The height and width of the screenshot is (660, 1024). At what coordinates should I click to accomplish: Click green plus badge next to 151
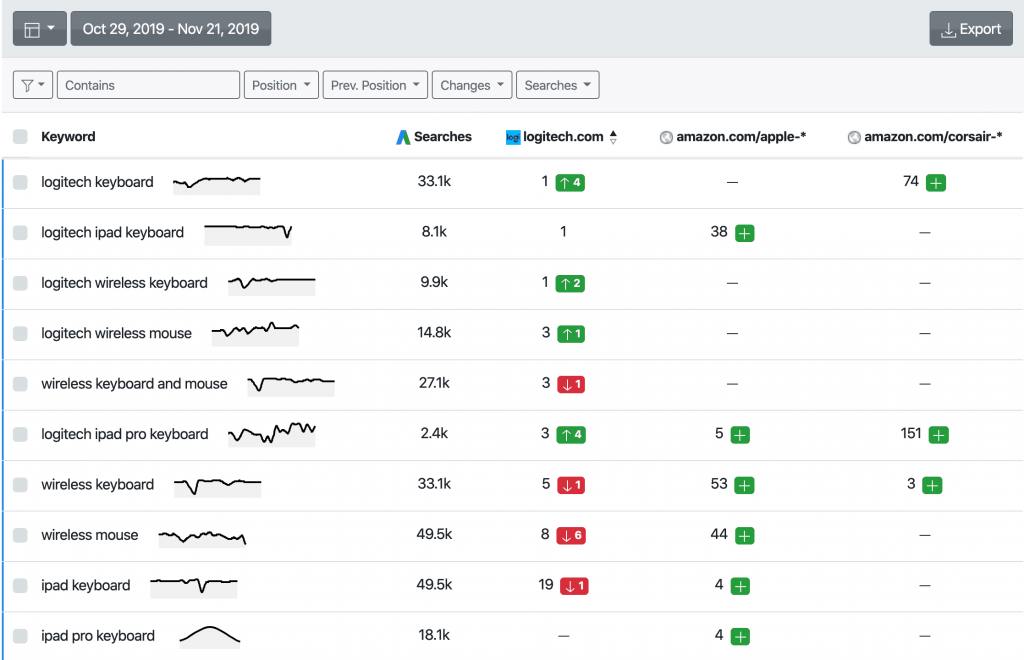click(x=938, y=435)
